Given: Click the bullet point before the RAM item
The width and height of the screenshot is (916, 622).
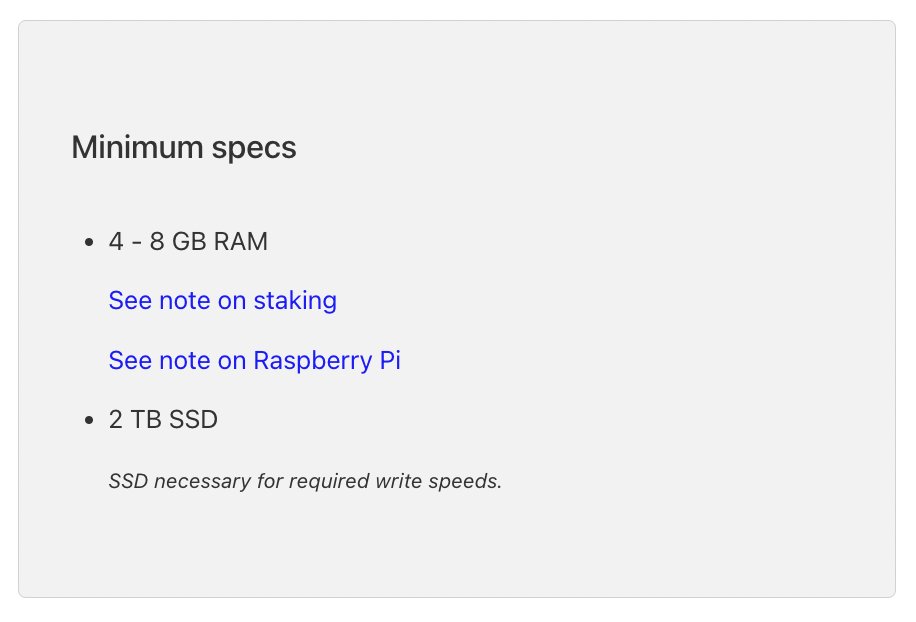Looking at the screenshot, I should 90,243.
